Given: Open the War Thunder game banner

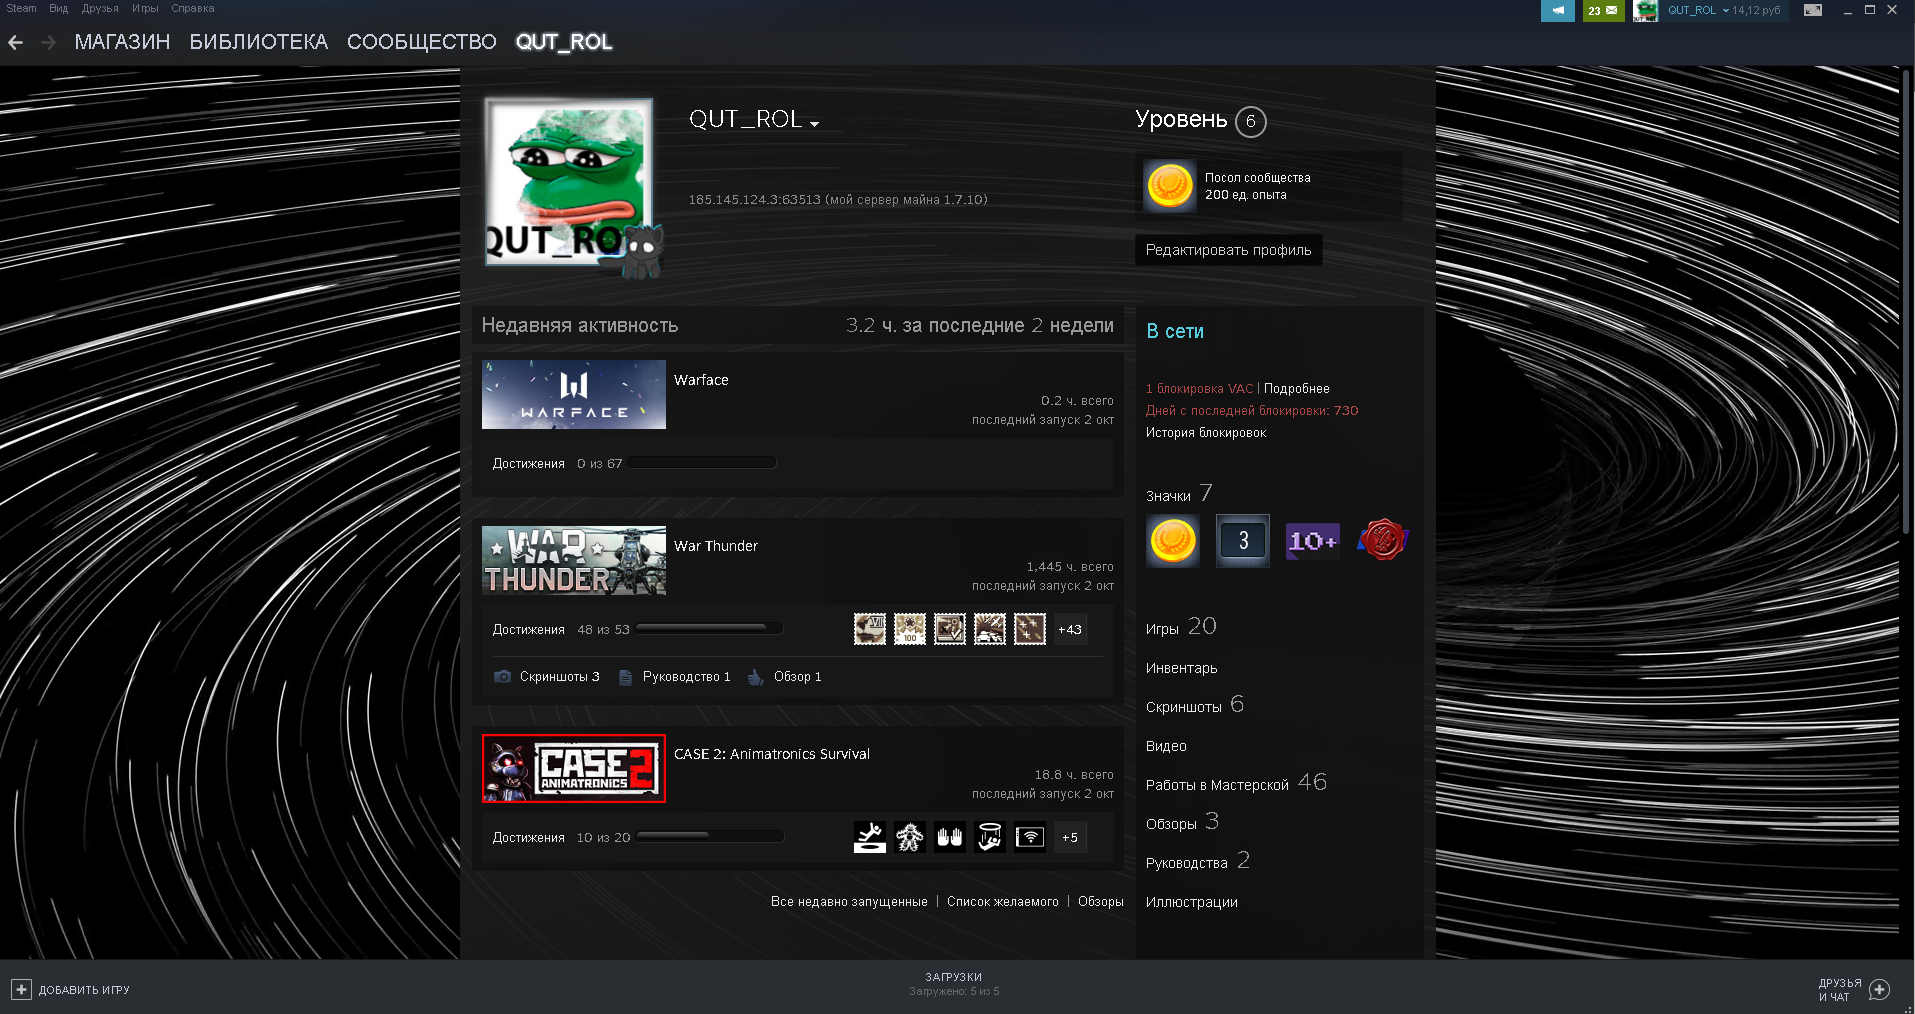Looking at the screenshot, I should pos(574,560).
